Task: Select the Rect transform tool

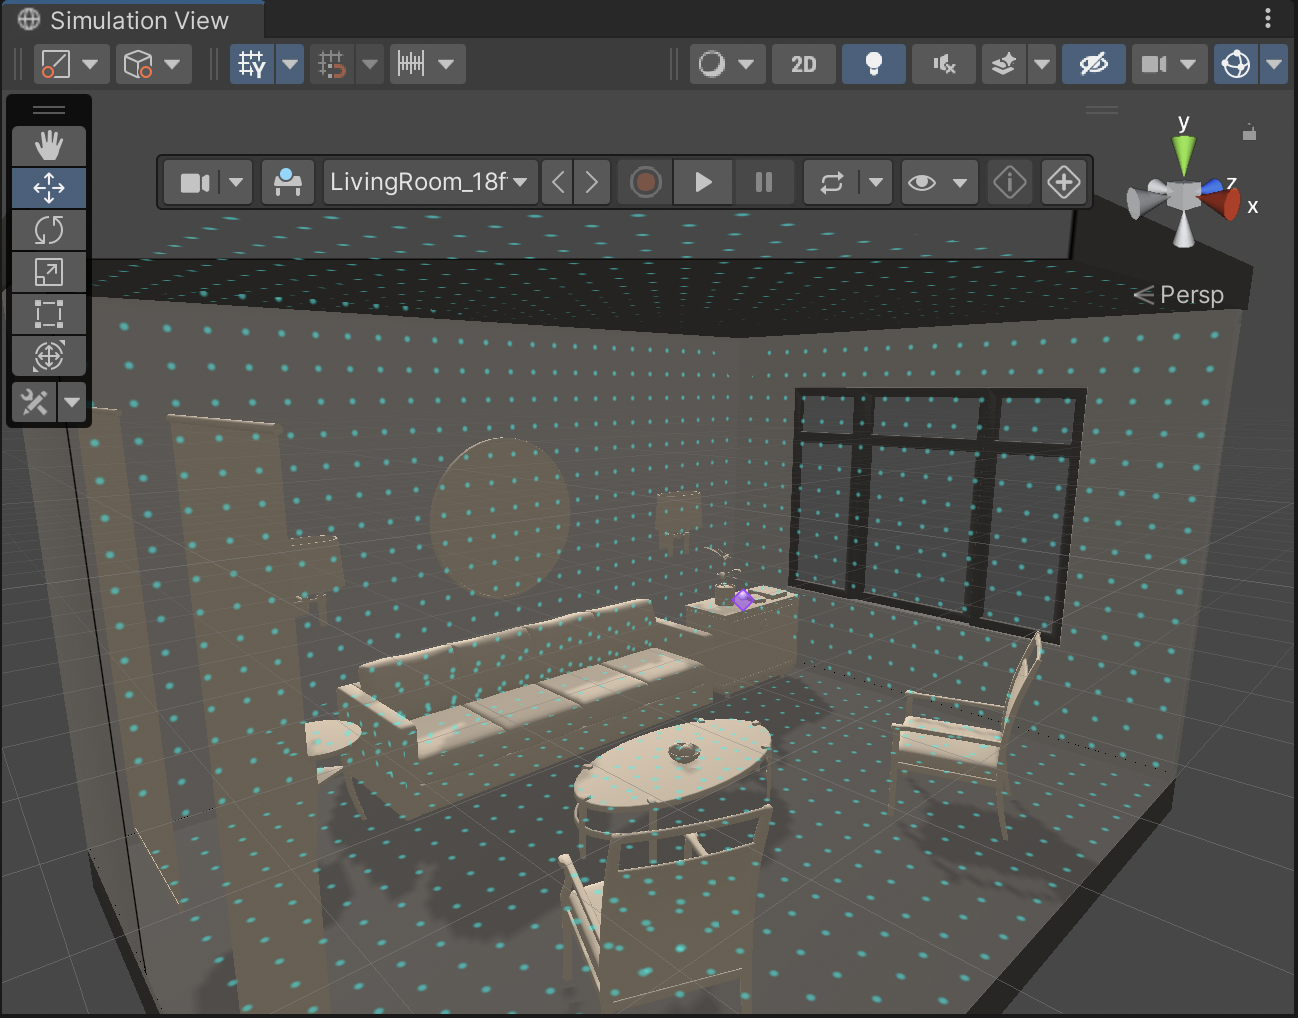Action: (x=48, y=314)
